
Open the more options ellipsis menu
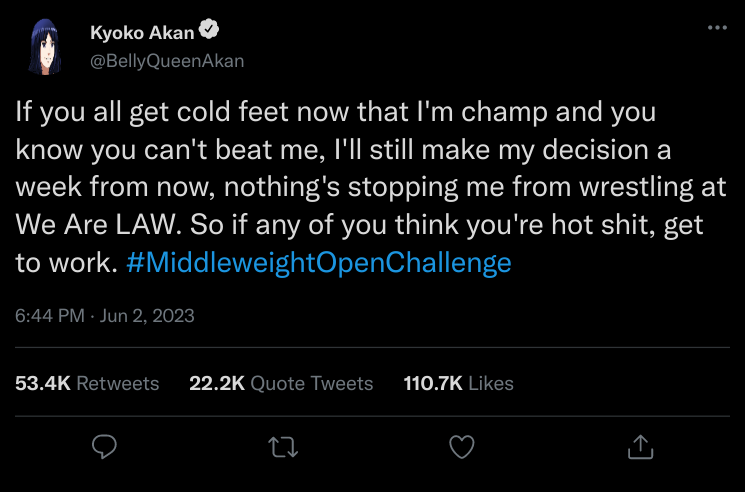pos(717,28)
